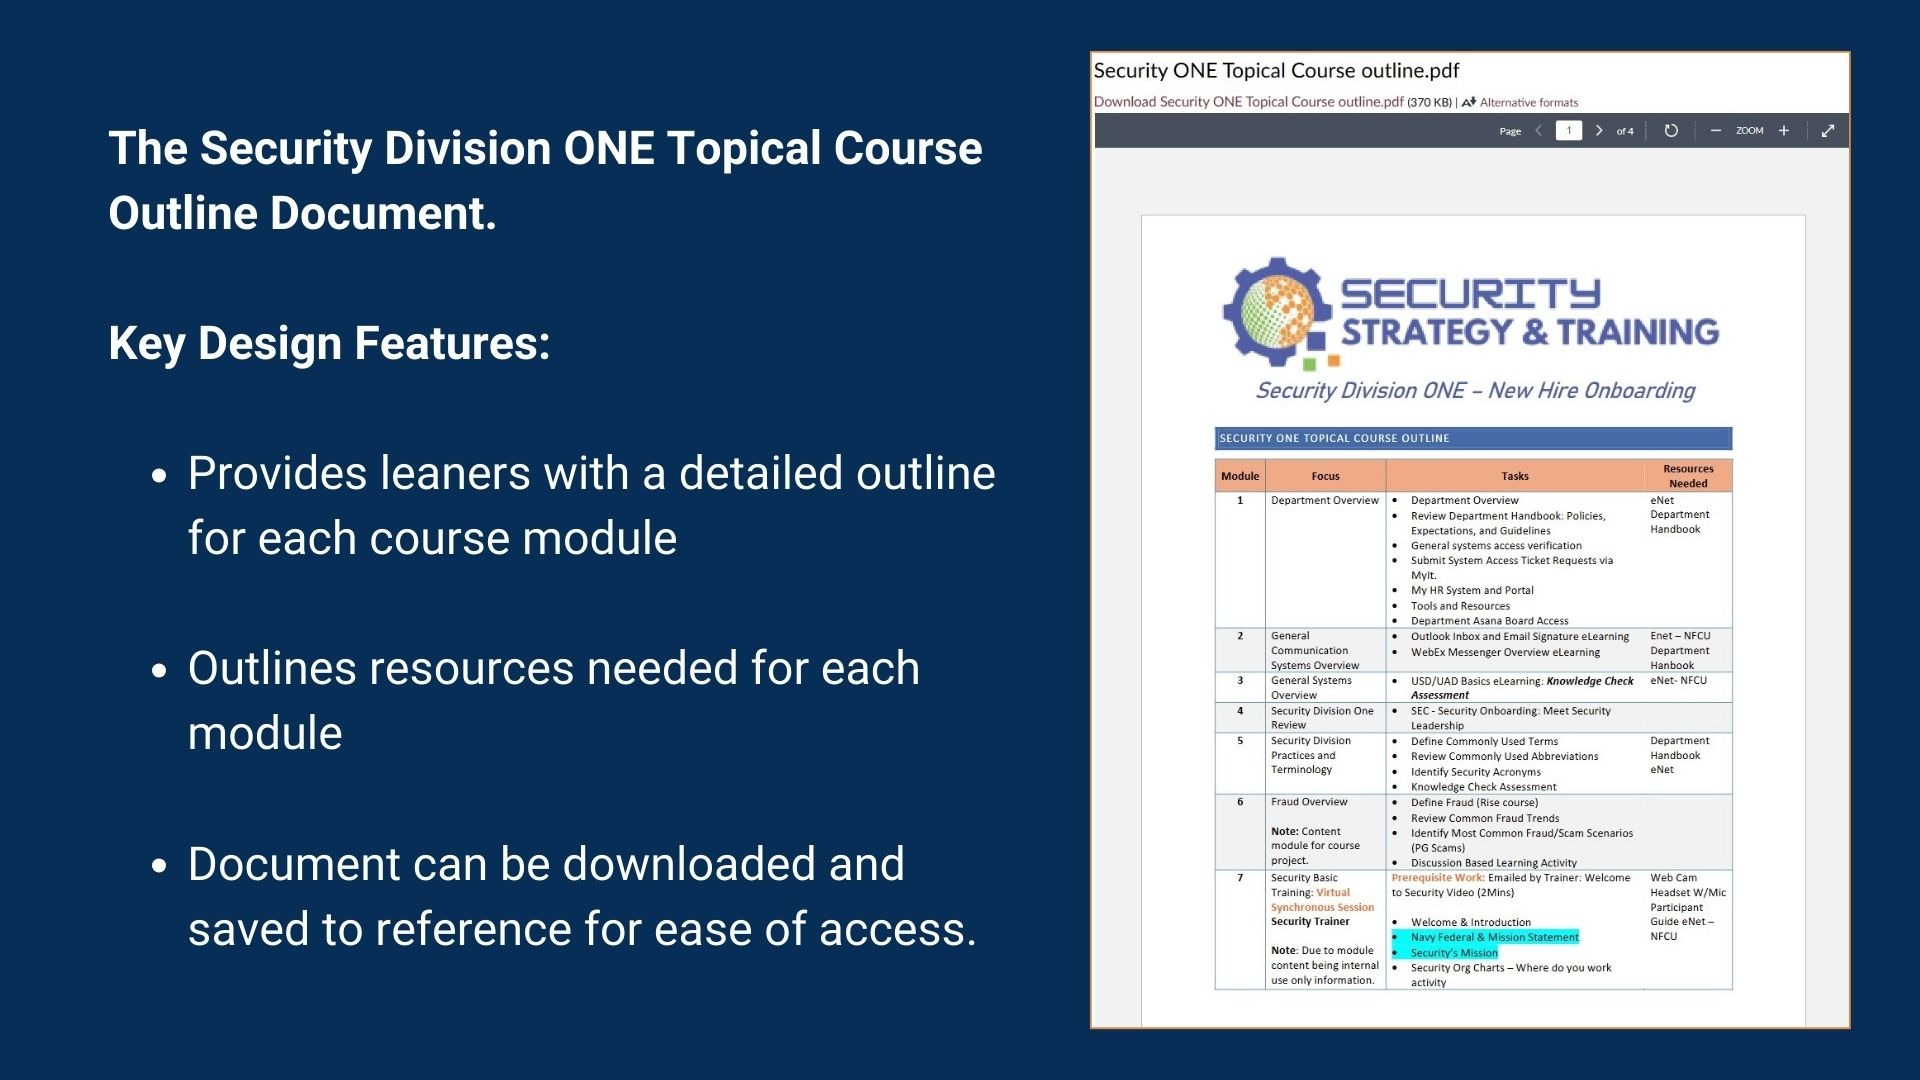This screenshot has height=1080, width=1920.
Task: Click 'Outlook Inbox and Email Signature eLearning'
Action: (x=1519, y=636)
